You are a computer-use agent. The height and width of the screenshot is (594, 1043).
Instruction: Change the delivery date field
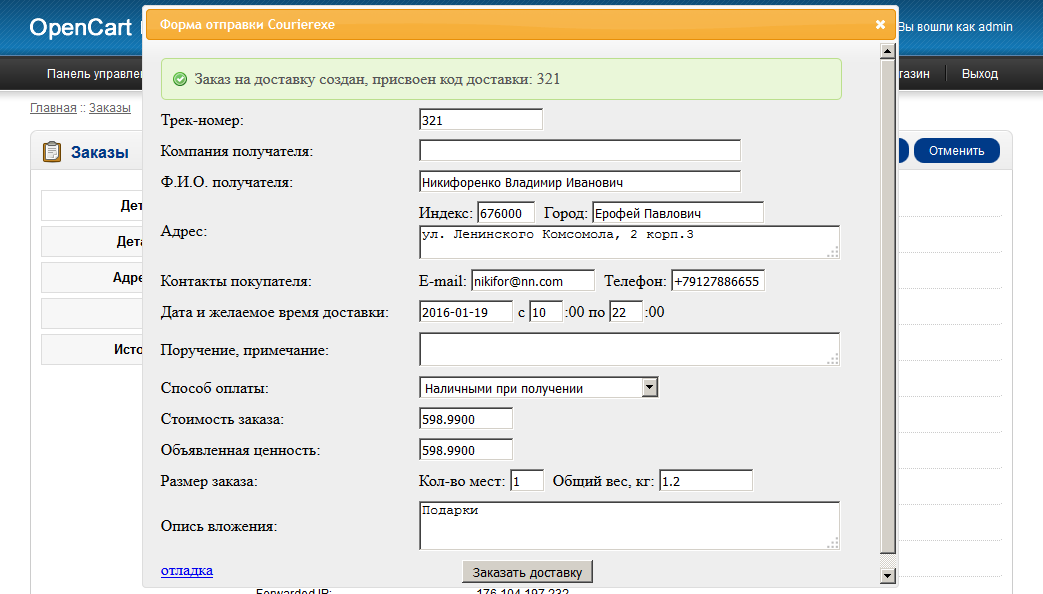(x=466, y=312)
